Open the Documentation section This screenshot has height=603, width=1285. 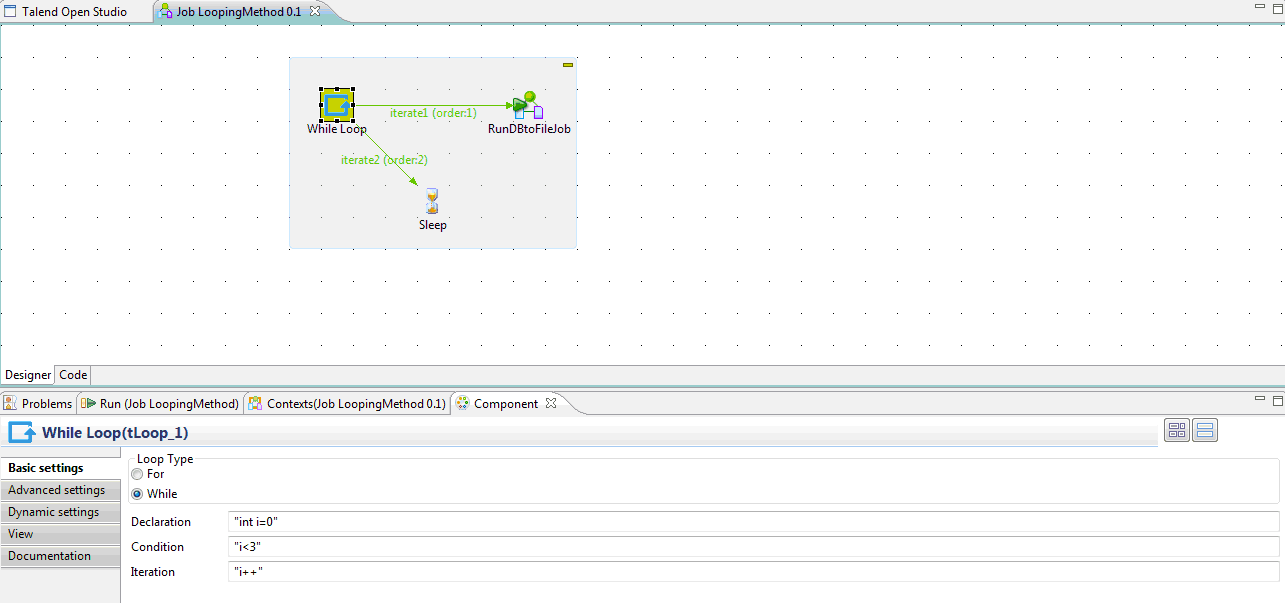point(50,556)
